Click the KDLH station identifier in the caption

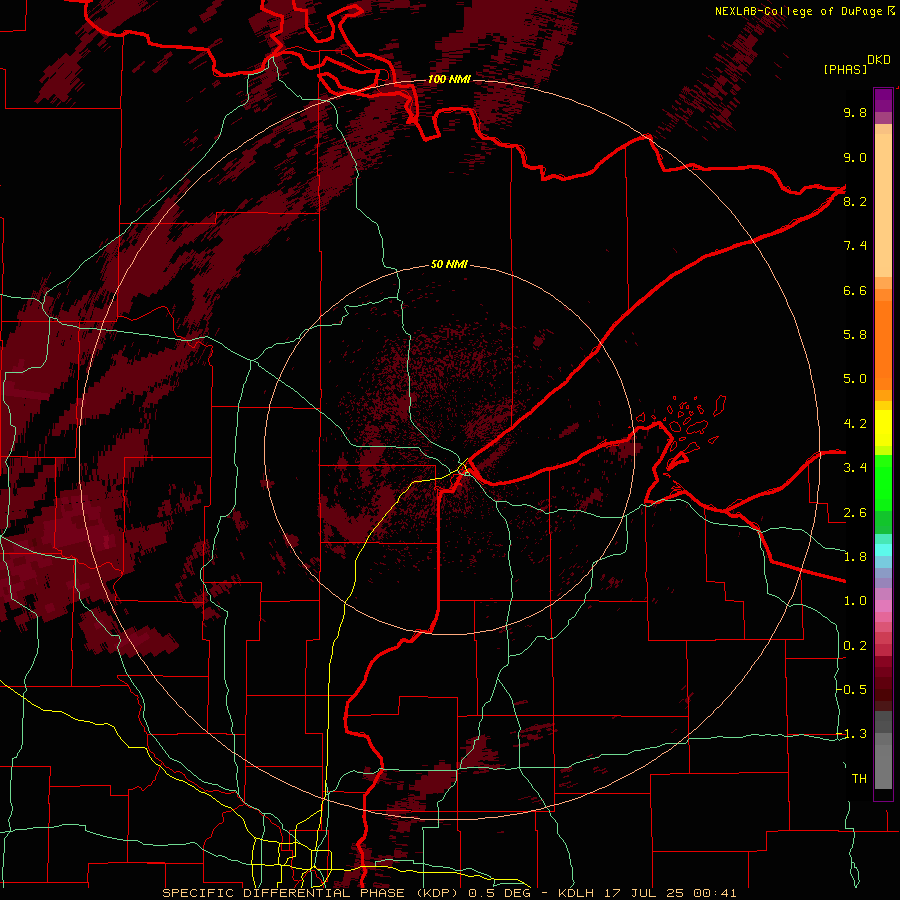tap(578, 893)
